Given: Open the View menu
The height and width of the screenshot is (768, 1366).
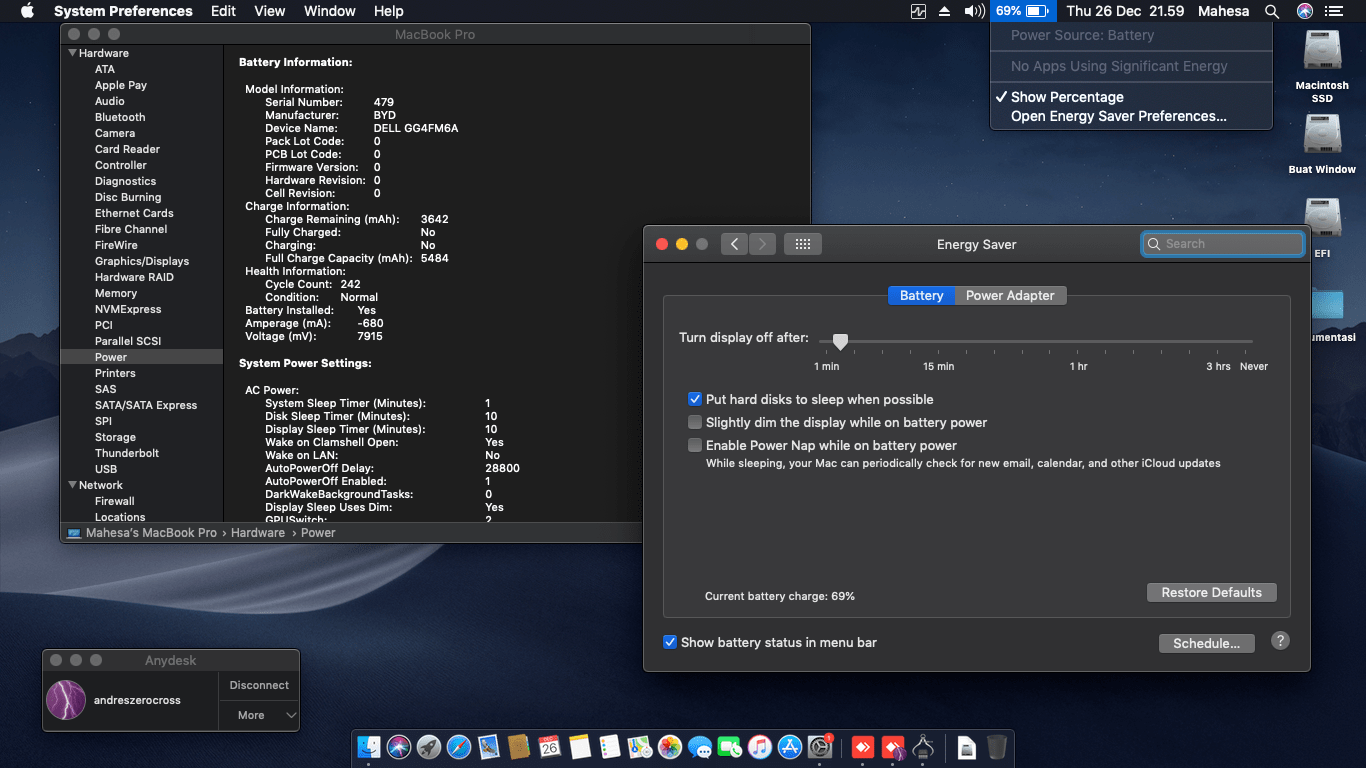Looking at the screenshot, I should 270,11.
